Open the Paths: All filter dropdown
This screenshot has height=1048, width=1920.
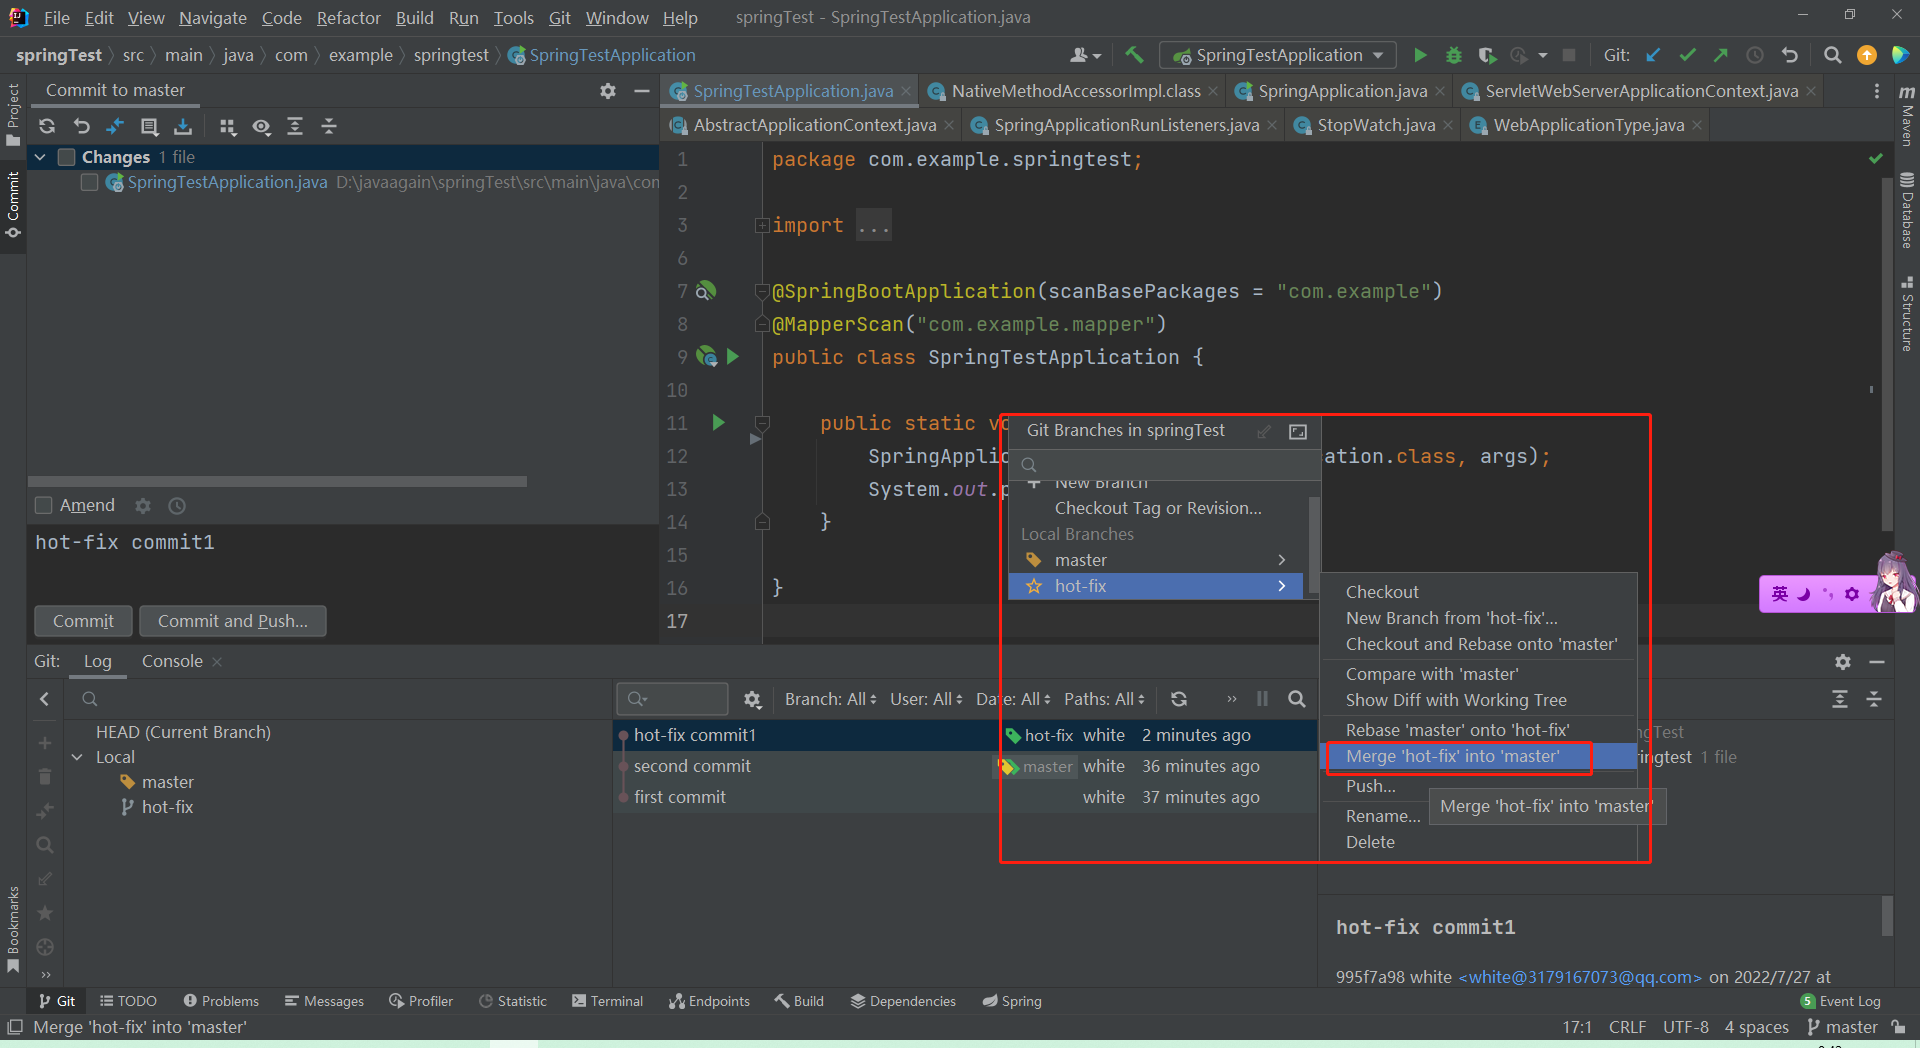(1104, 699)
